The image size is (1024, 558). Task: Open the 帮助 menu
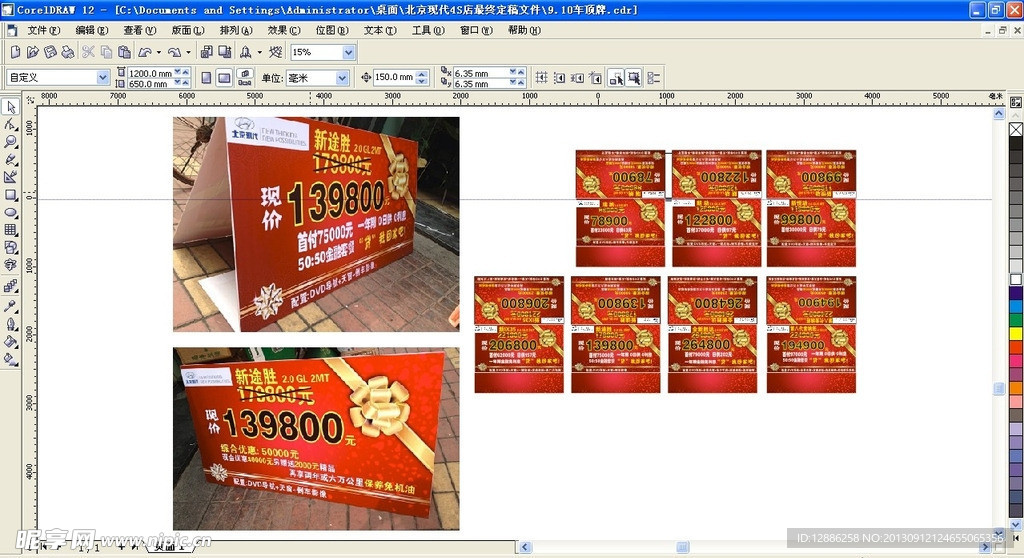[524, 30]
